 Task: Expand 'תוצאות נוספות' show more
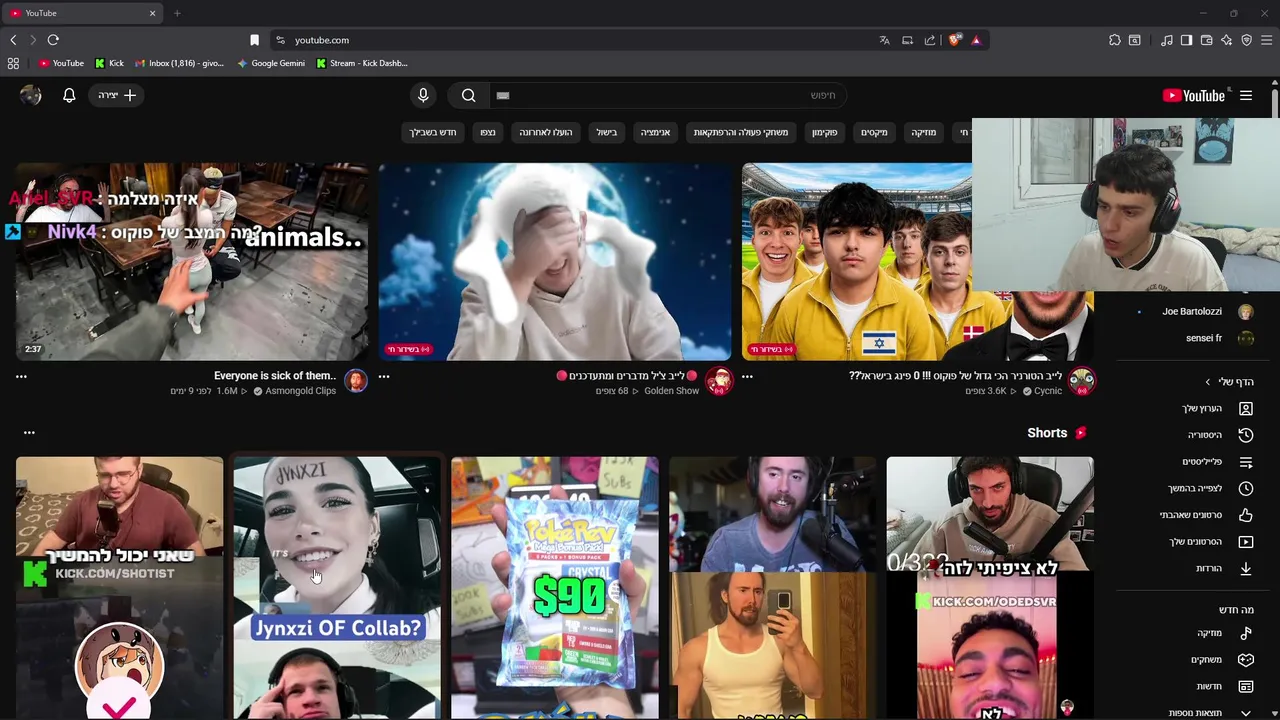(1217, 712)
